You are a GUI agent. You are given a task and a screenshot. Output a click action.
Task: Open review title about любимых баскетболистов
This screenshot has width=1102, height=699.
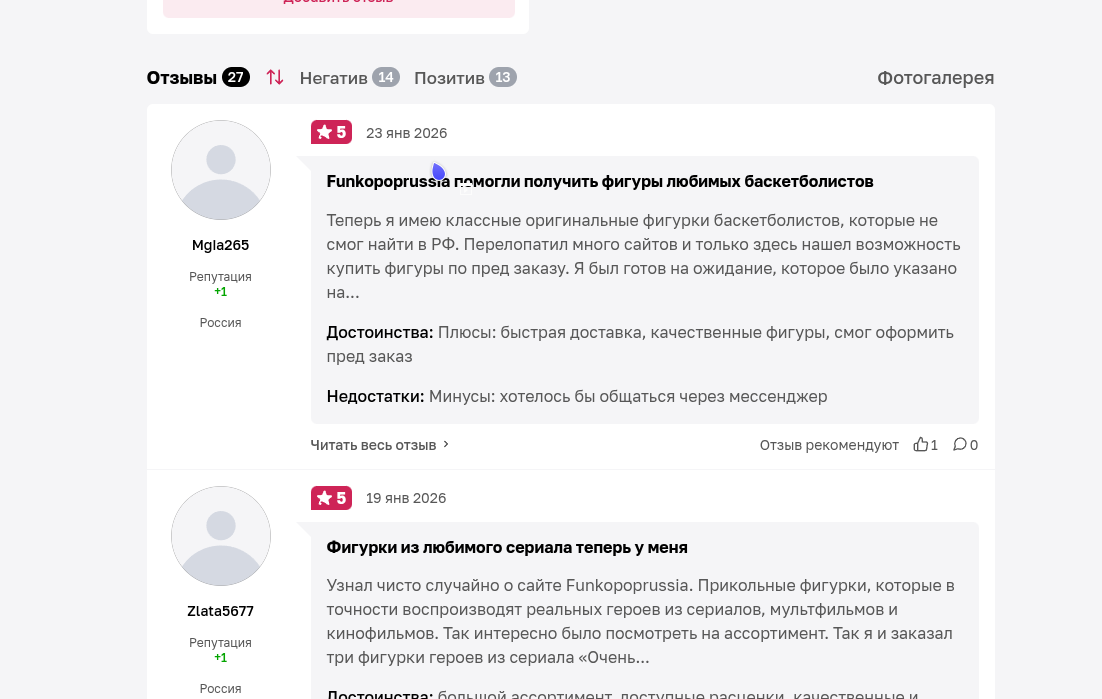599,181
